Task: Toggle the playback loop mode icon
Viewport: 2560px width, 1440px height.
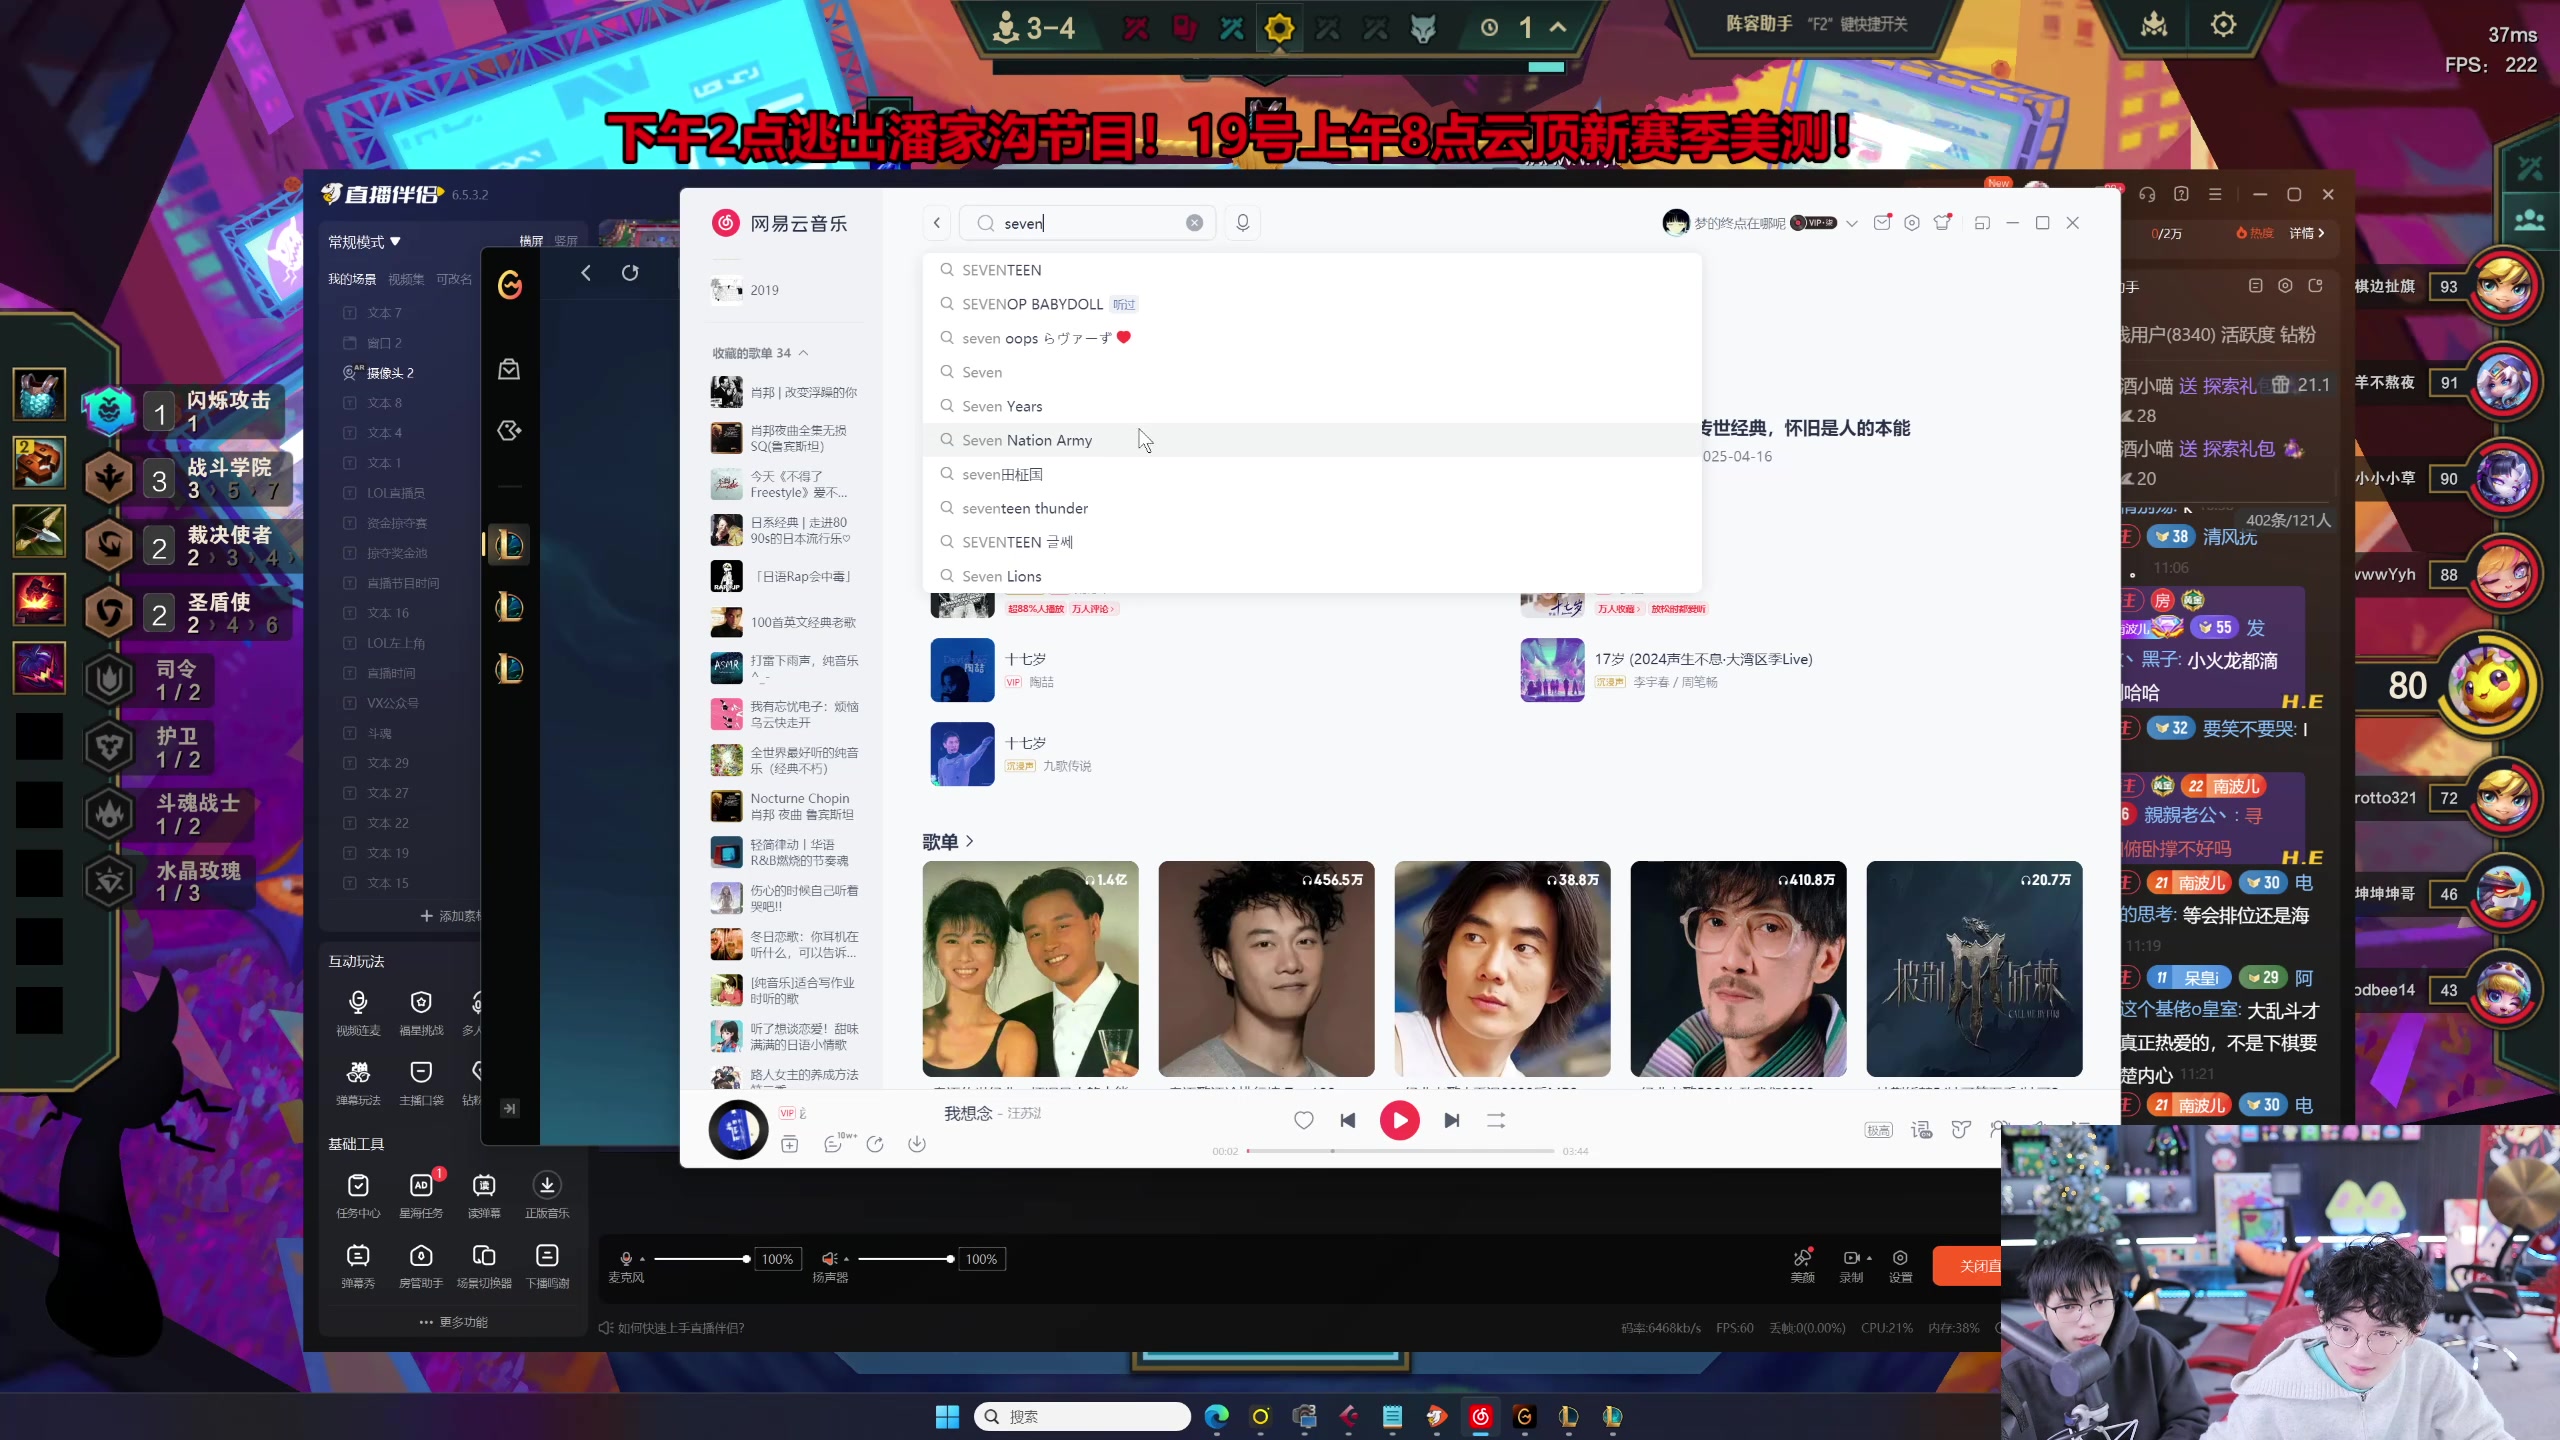Action: tap(1496, 1121)
